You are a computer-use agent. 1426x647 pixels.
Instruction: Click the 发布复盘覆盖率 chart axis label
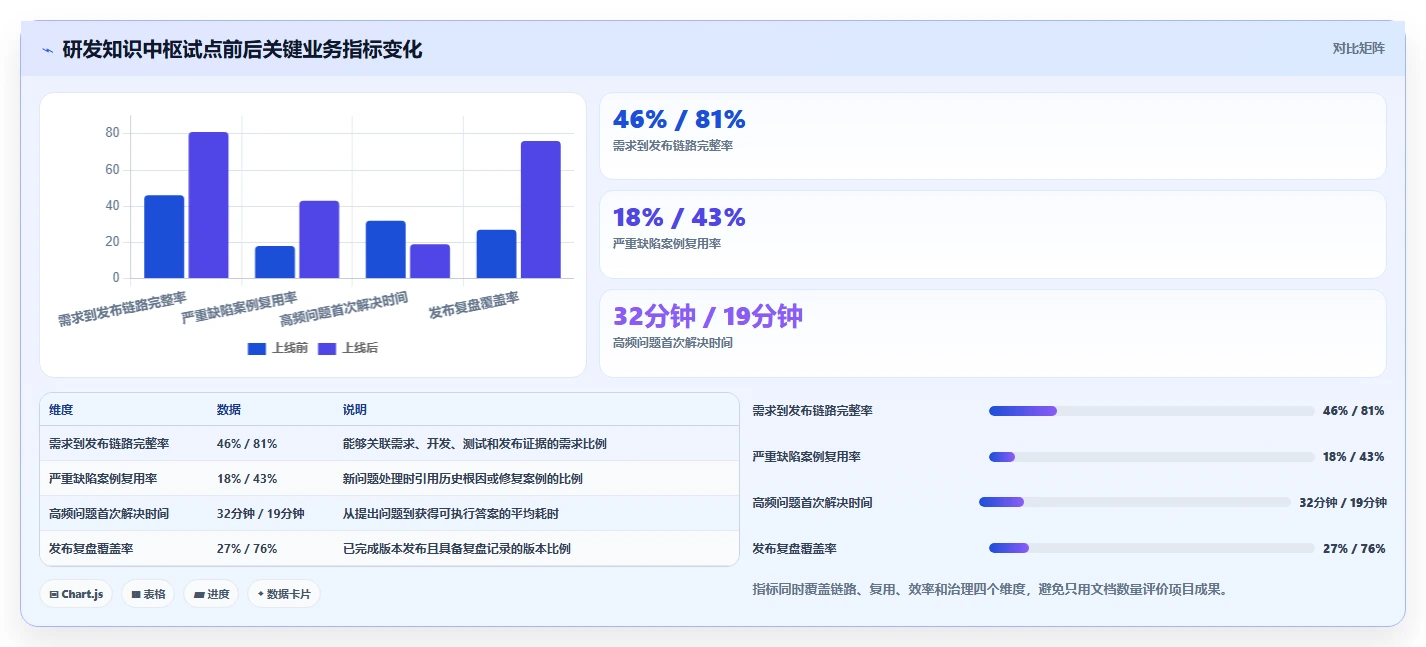click(x=474, y=305)
